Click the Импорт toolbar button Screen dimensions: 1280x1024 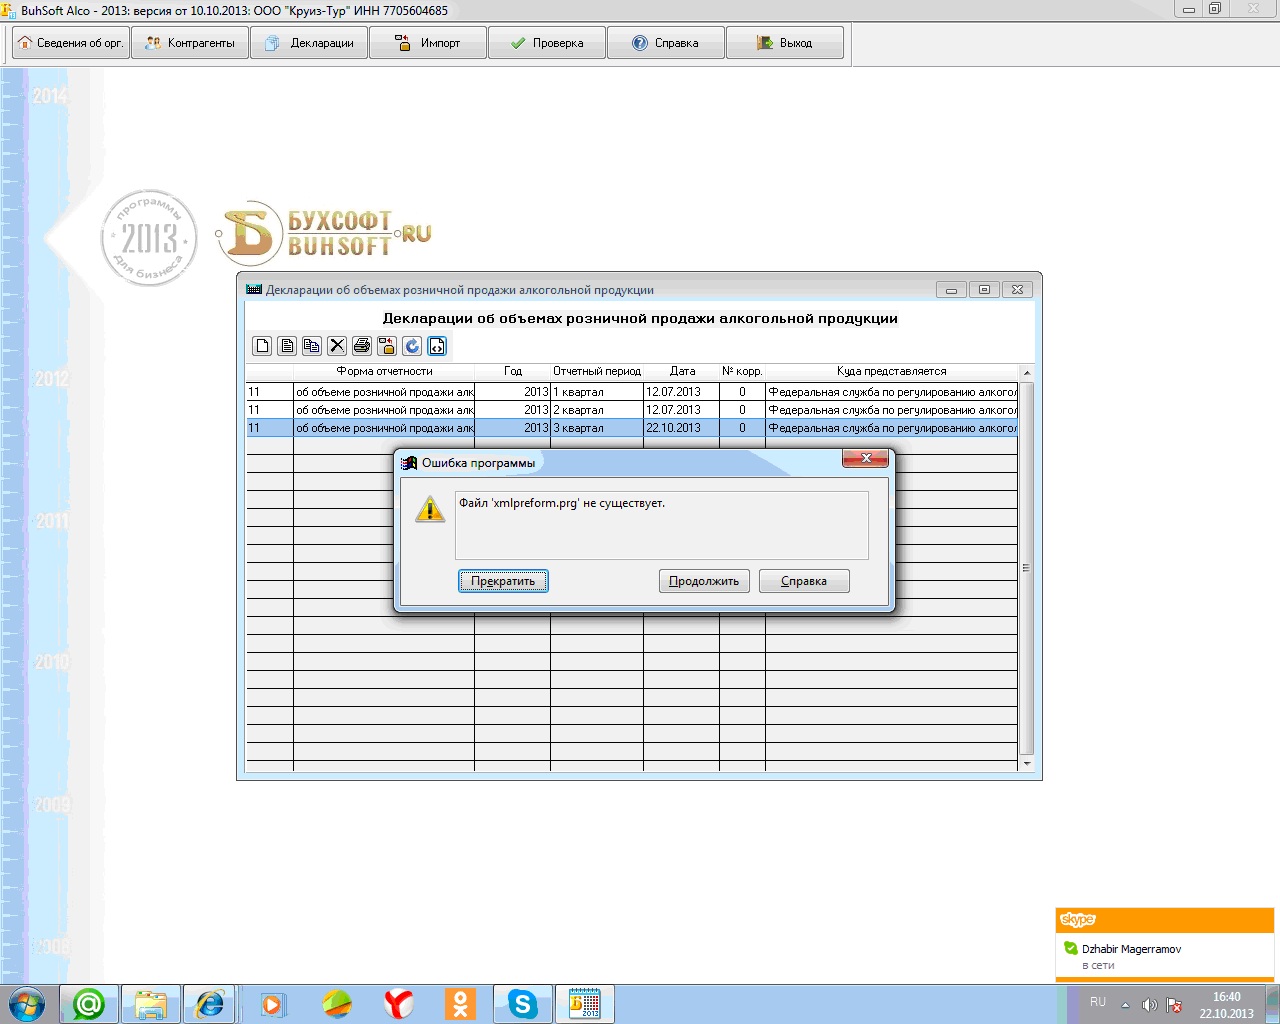[428, 43]
